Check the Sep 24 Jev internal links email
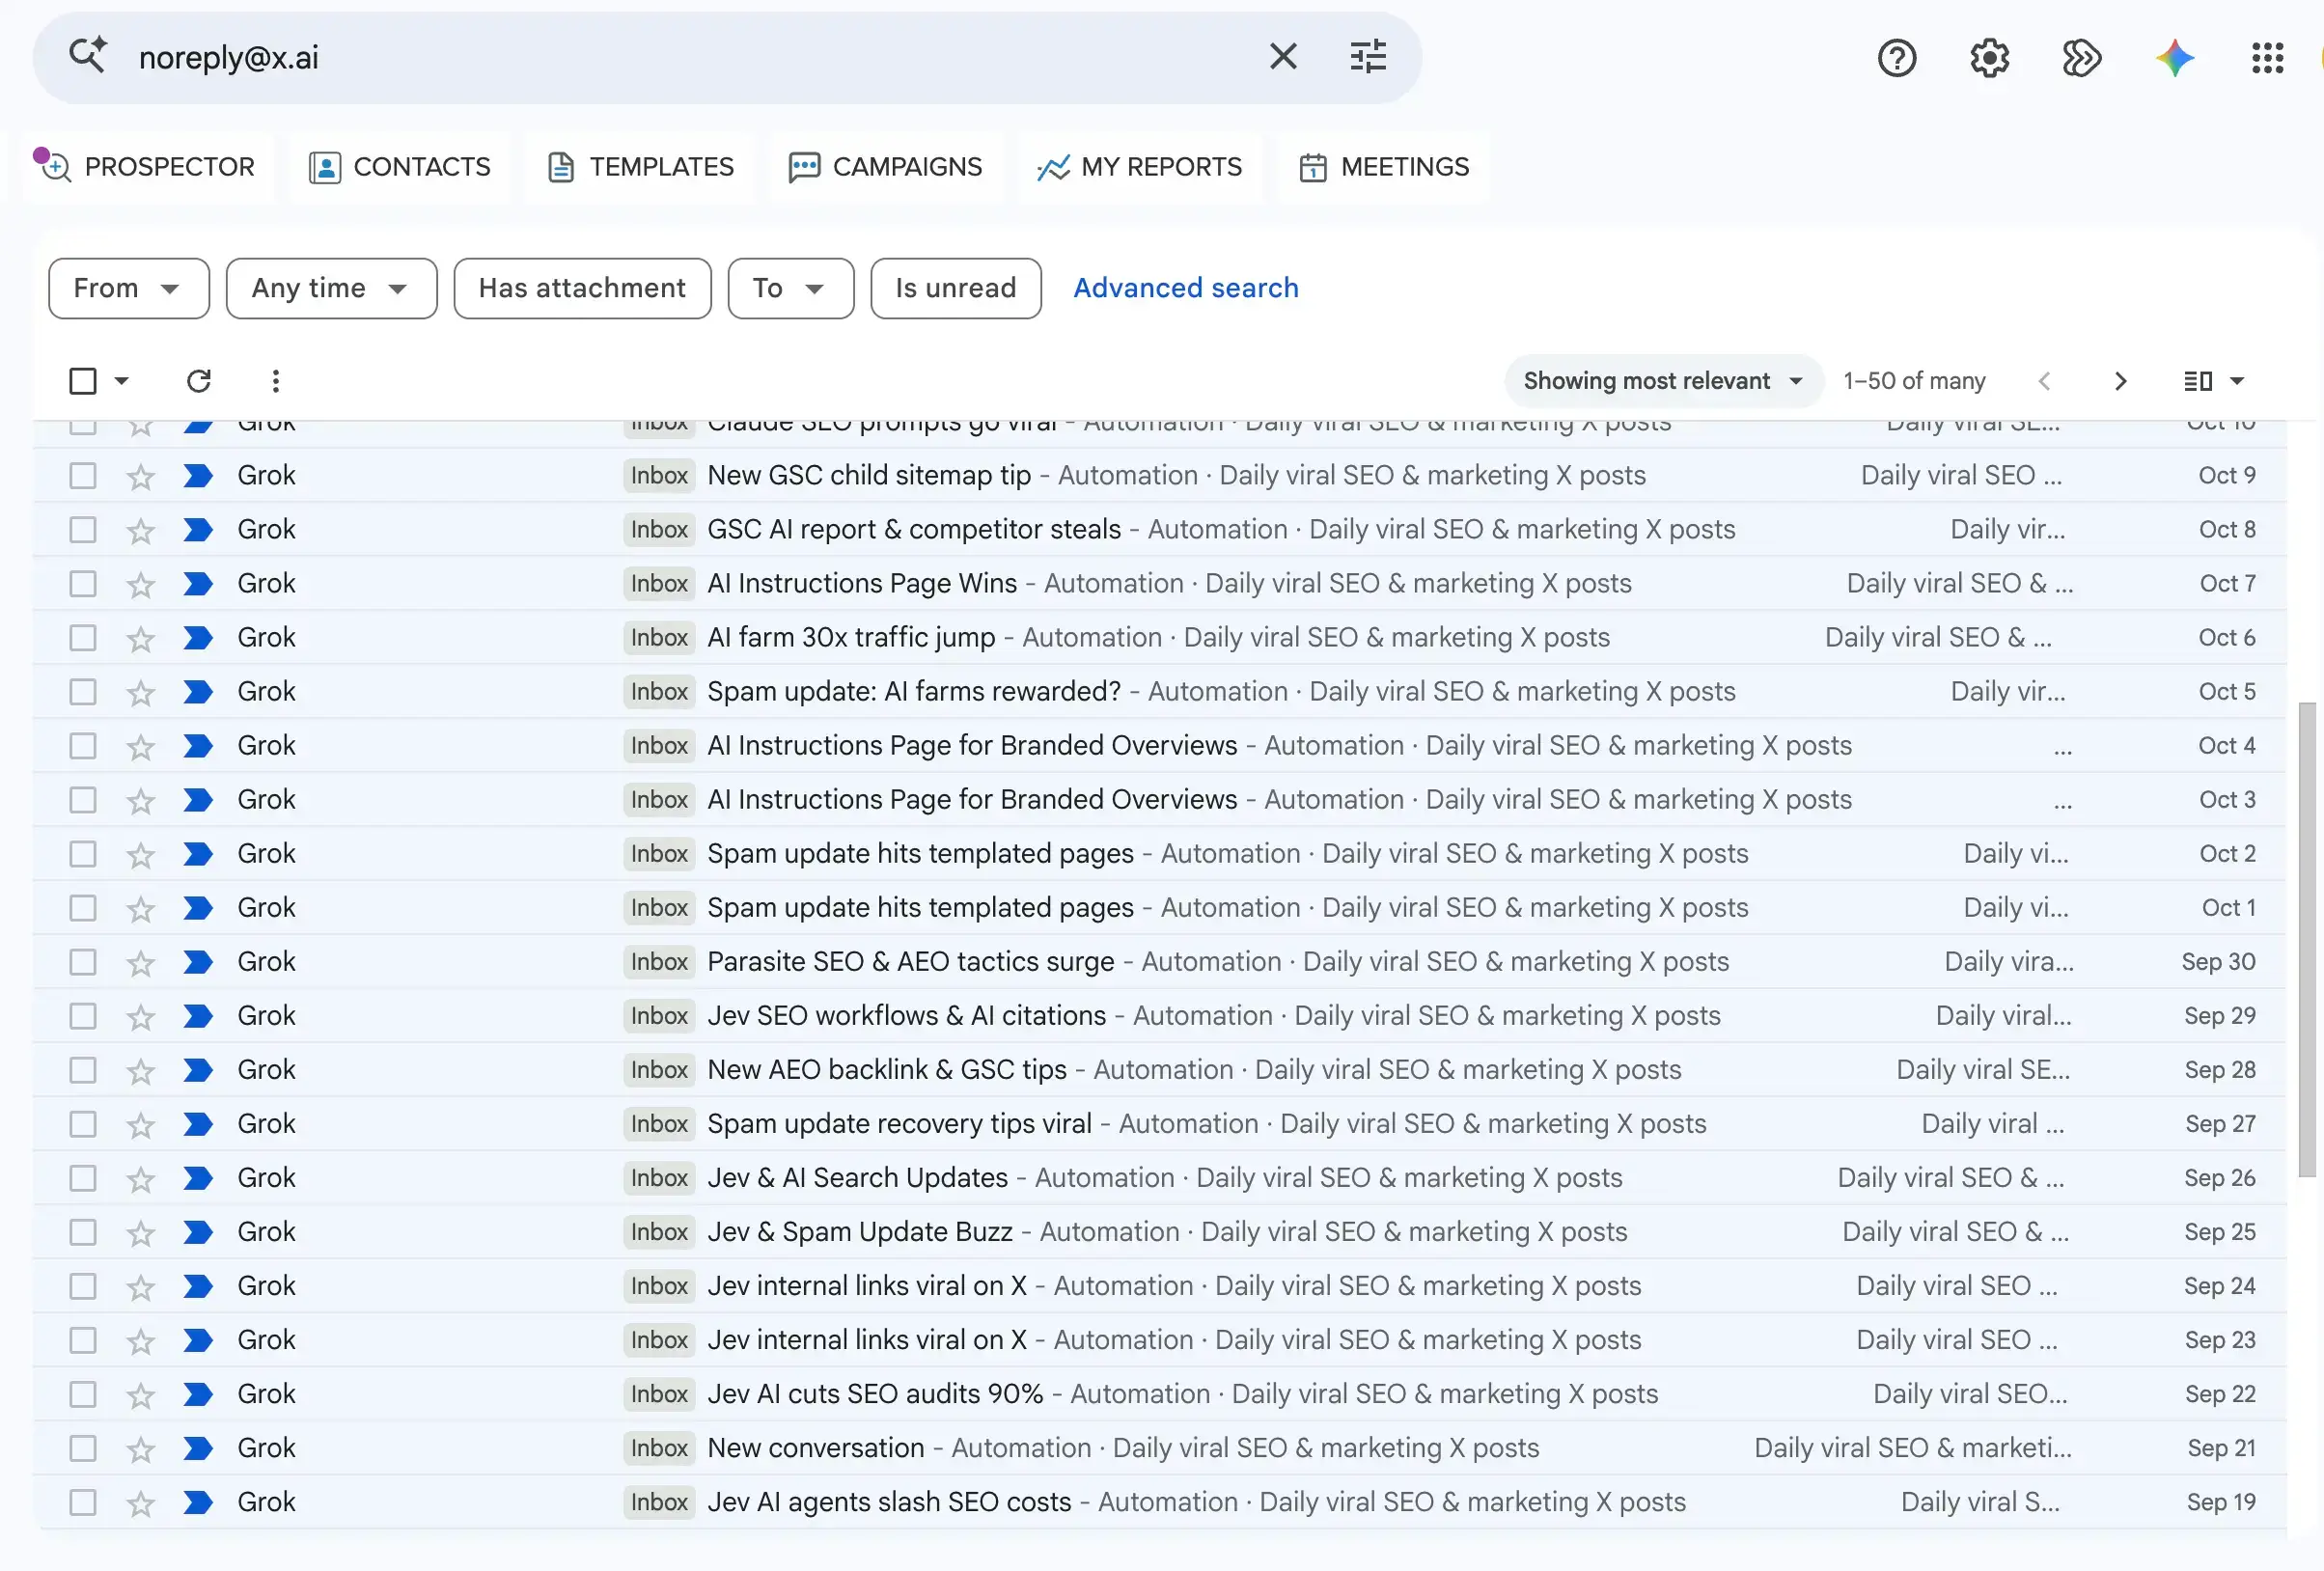Image resolution: width=2324 pixels, height=1571 pixels. [x=83, y=1286]
